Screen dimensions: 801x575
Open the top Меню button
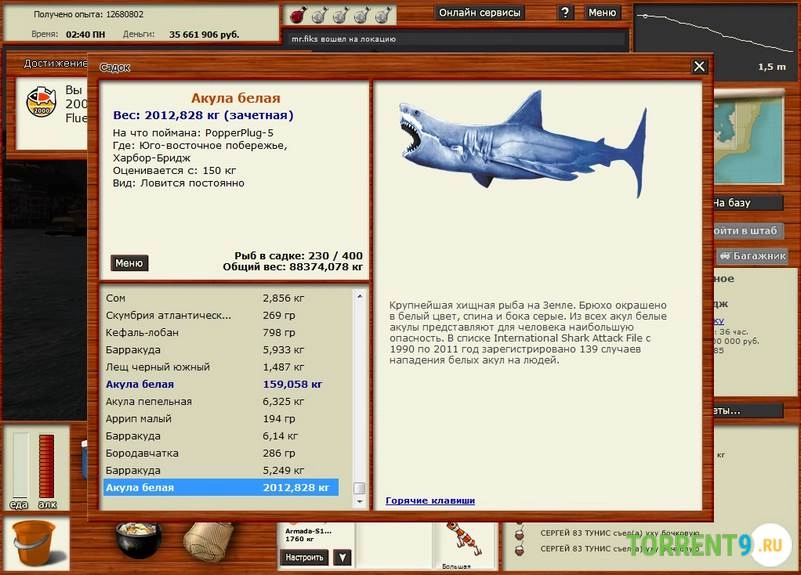point(602,13)
